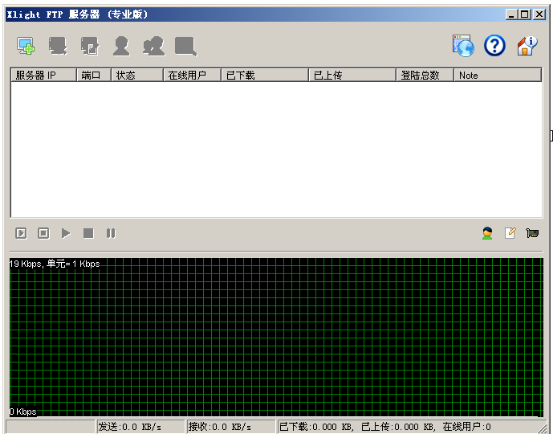Image resolution: width=554 pixels, height=434 pixels.
Task: Click the add new virtual server icon
Action: [x=26, y=46]
